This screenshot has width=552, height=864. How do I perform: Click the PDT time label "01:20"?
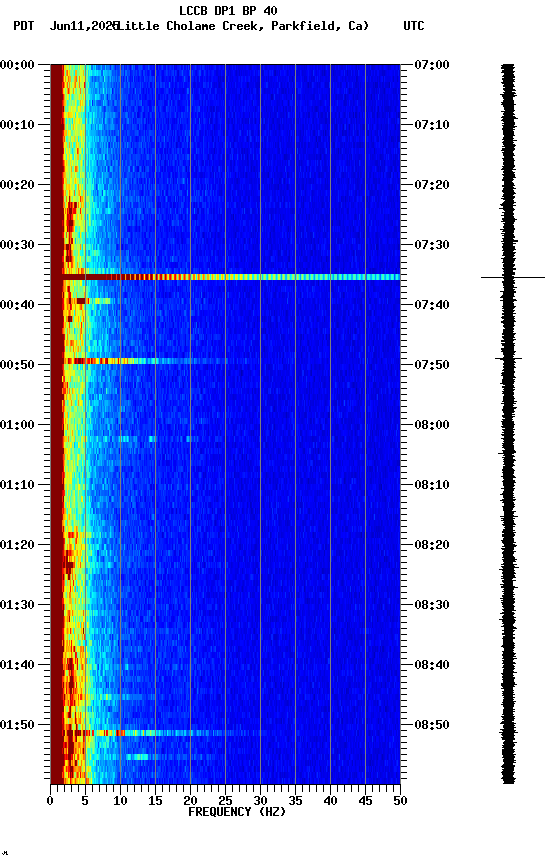(x=18, y=546)
